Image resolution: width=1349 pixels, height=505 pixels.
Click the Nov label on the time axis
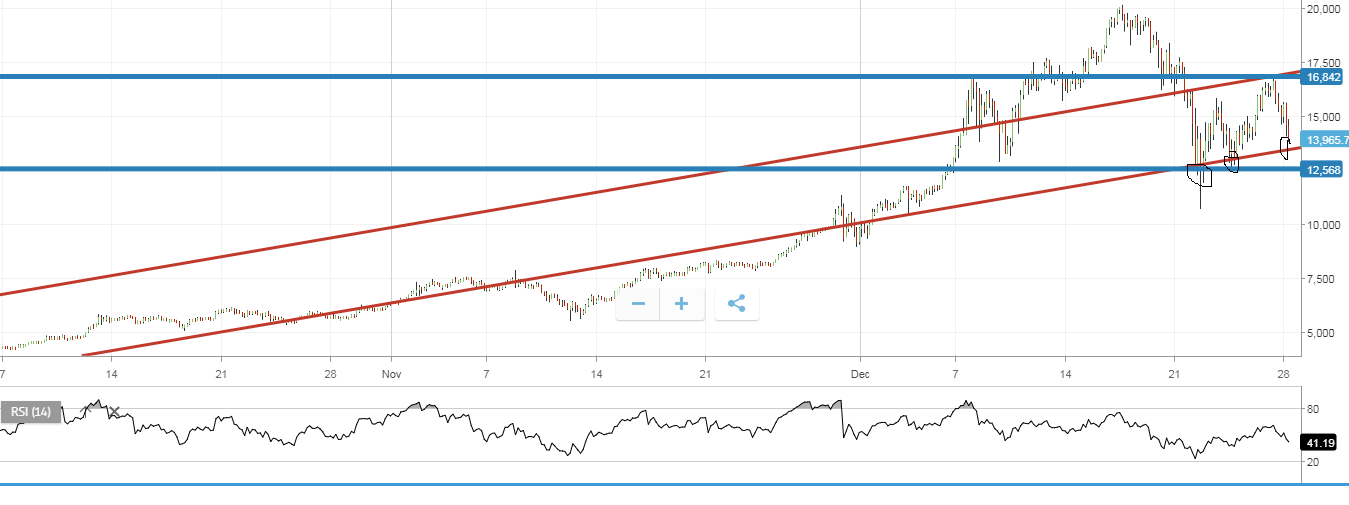tap(391, 374)
